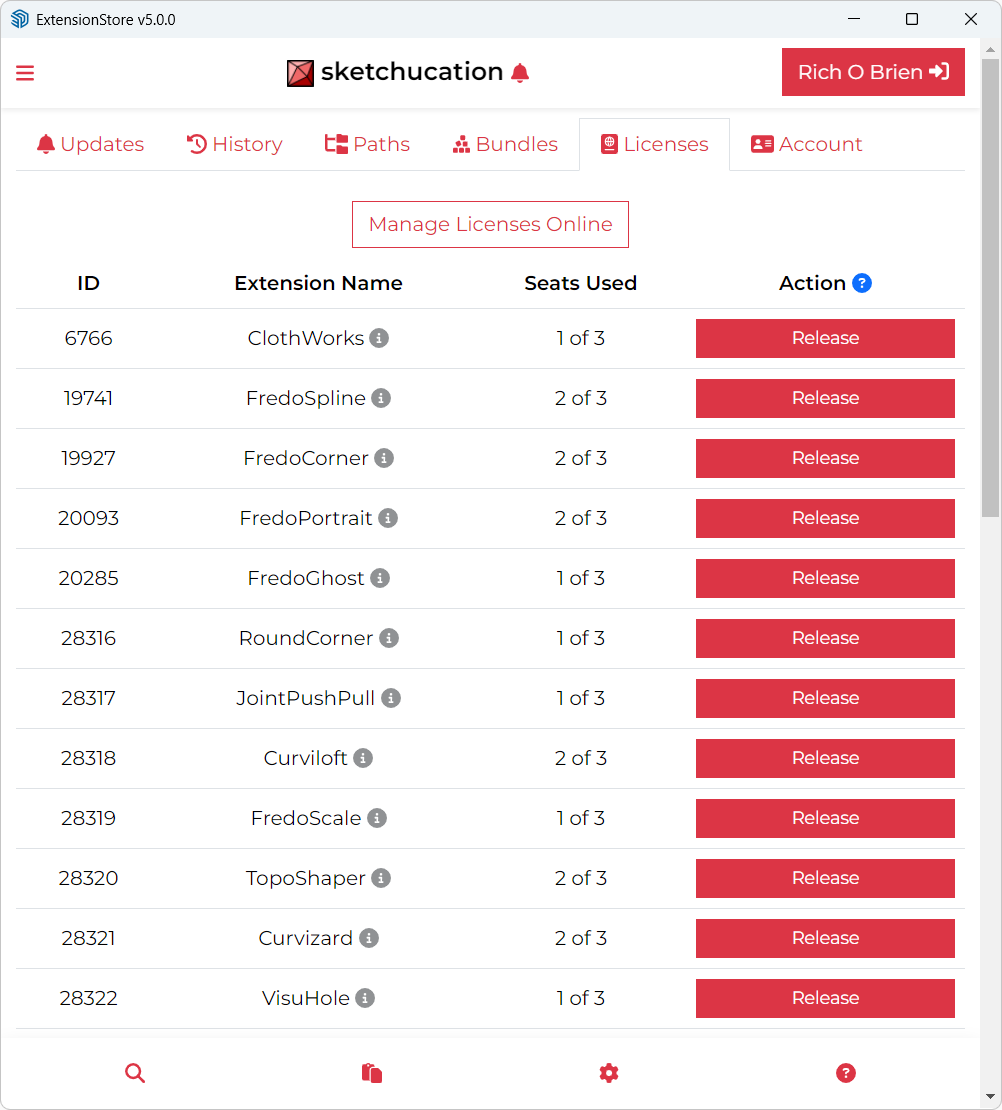Show info icon for VisuHole
The width and height of the screenshot is (1002, 1110).
(365, 998)
